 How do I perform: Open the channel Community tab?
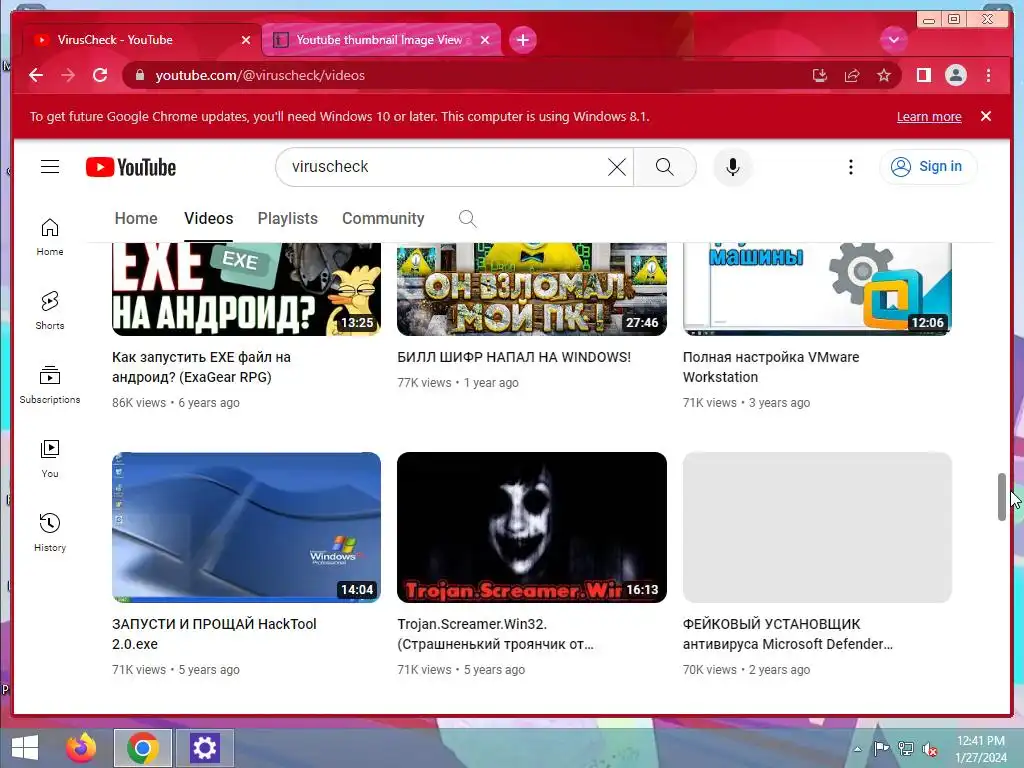(x=383, y=218)
